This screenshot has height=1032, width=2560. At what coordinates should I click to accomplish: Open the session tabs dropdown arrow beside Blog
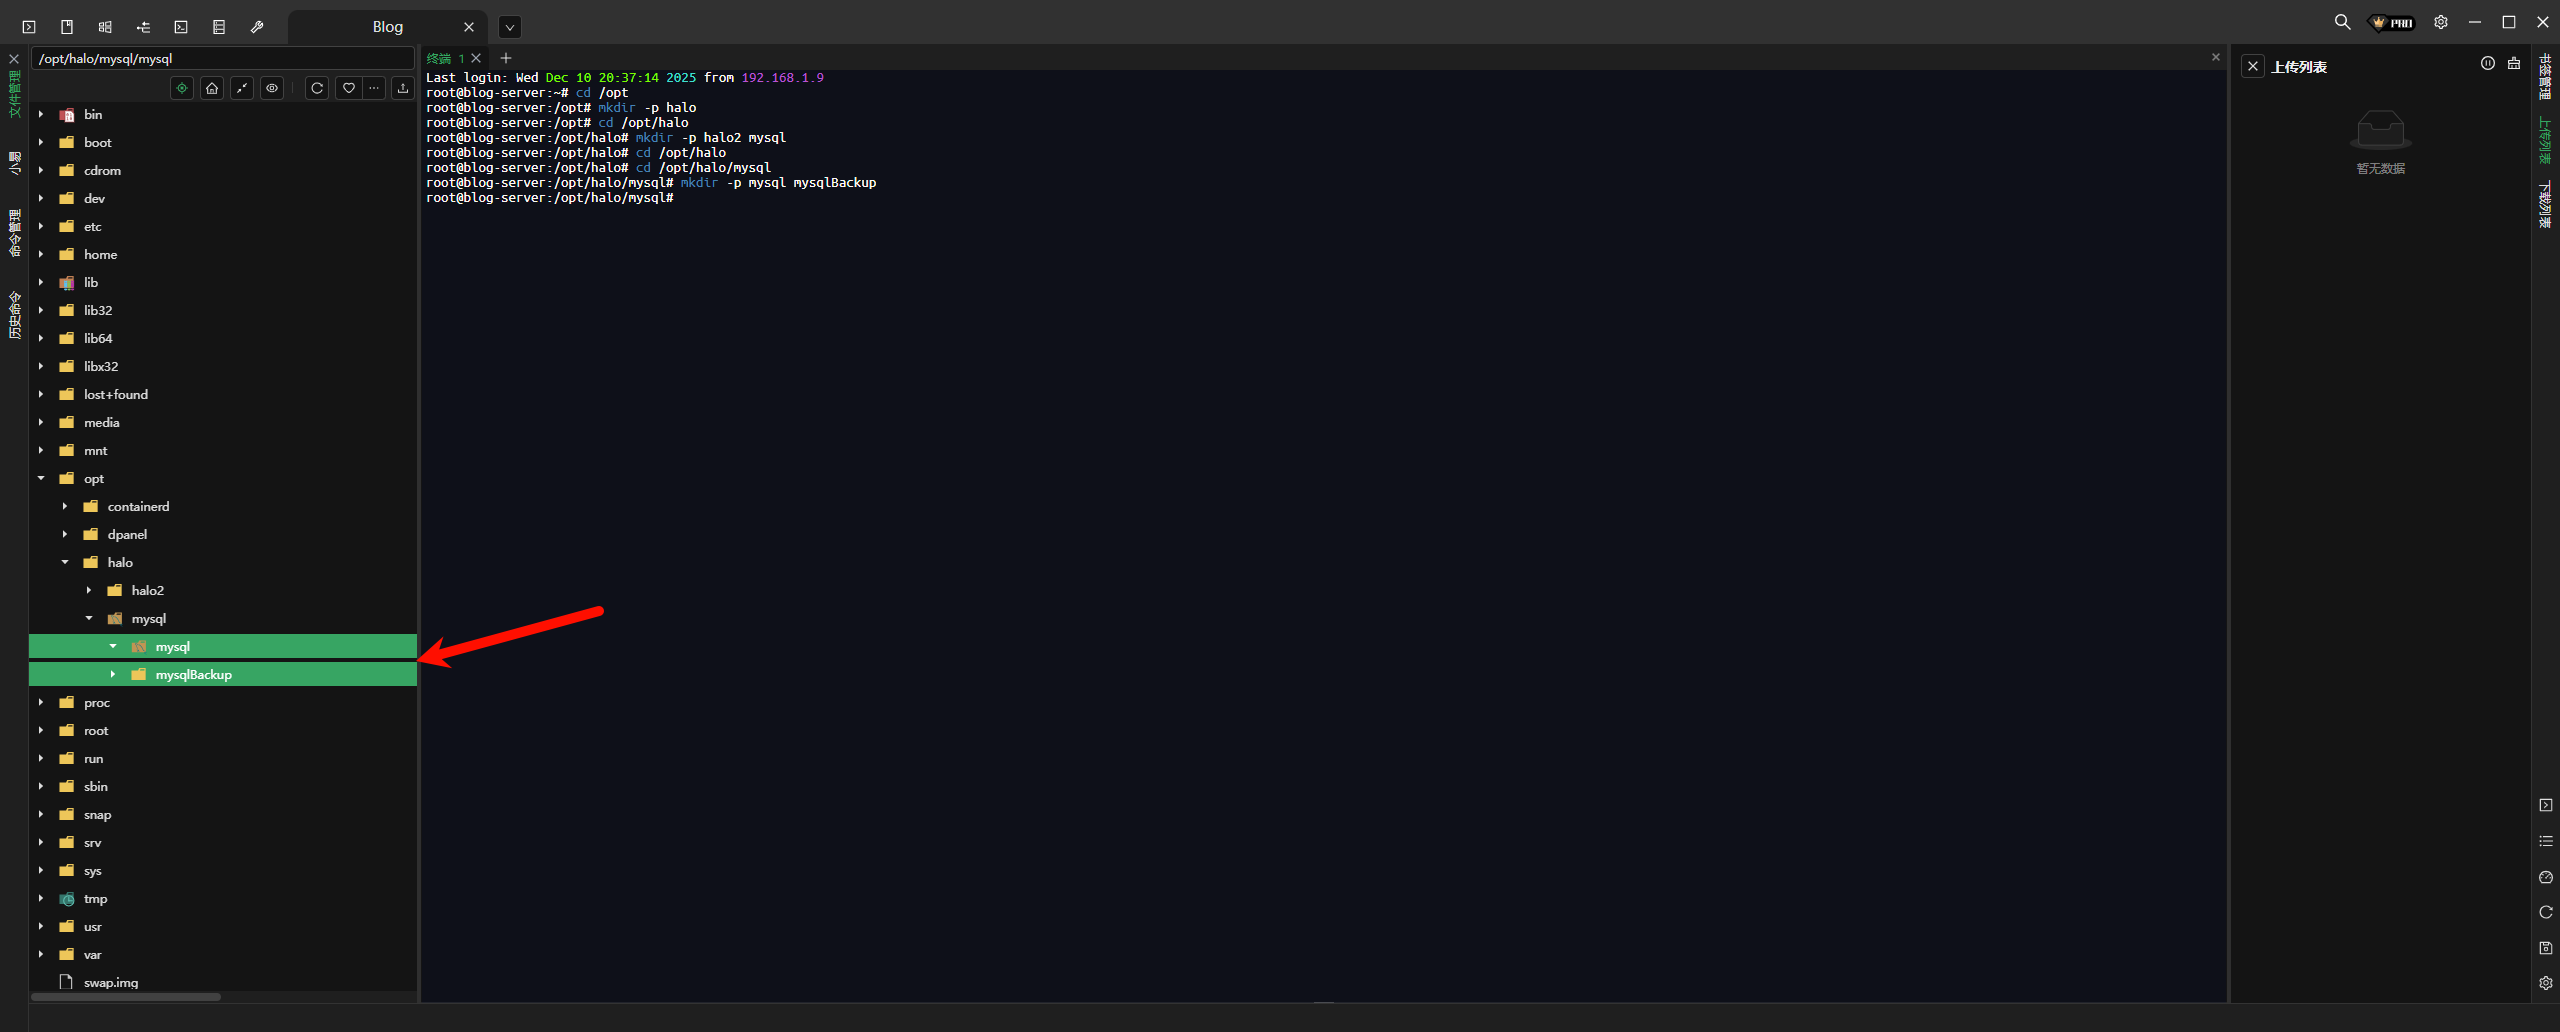[x=510, y=27]
